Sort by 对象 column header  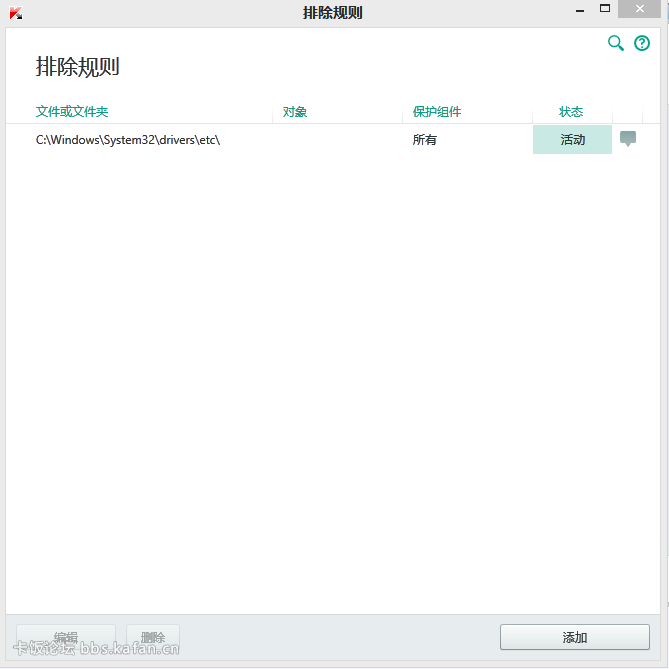point(295,112)
